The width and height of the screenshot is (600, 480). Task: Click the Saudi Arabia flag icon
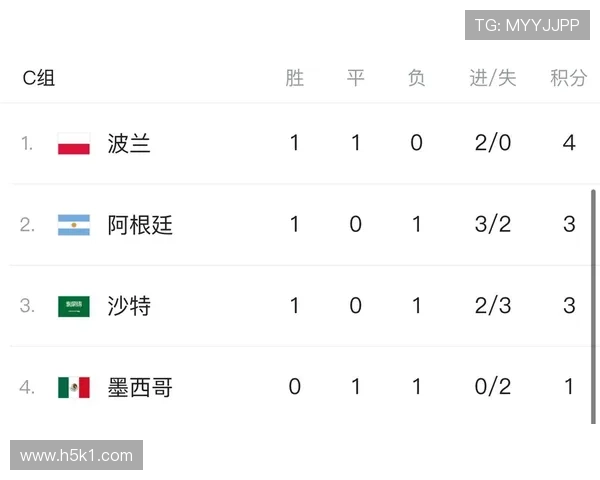[74, 306]
